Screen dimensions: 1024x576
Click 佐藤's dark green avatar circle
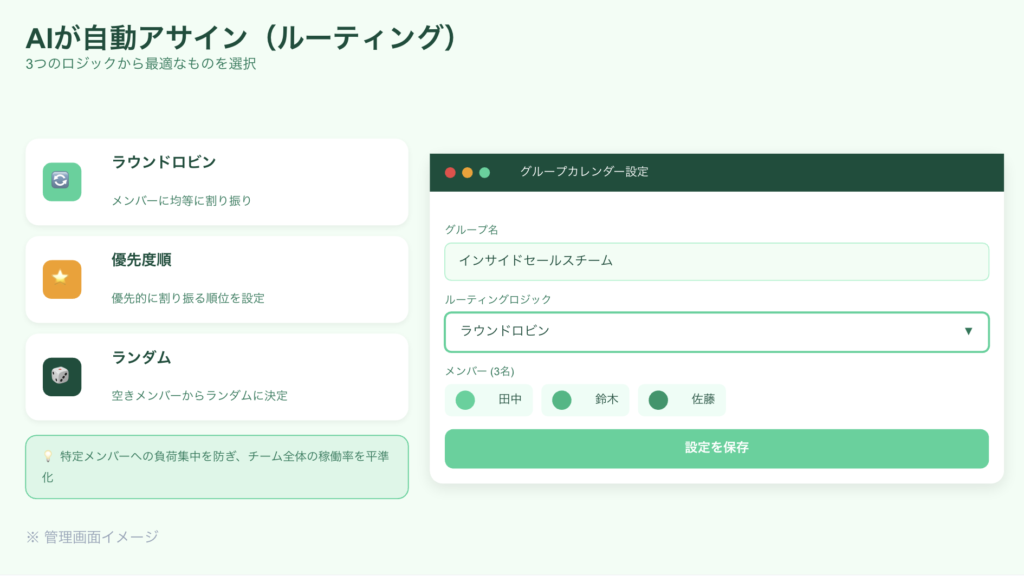point(659,400)
